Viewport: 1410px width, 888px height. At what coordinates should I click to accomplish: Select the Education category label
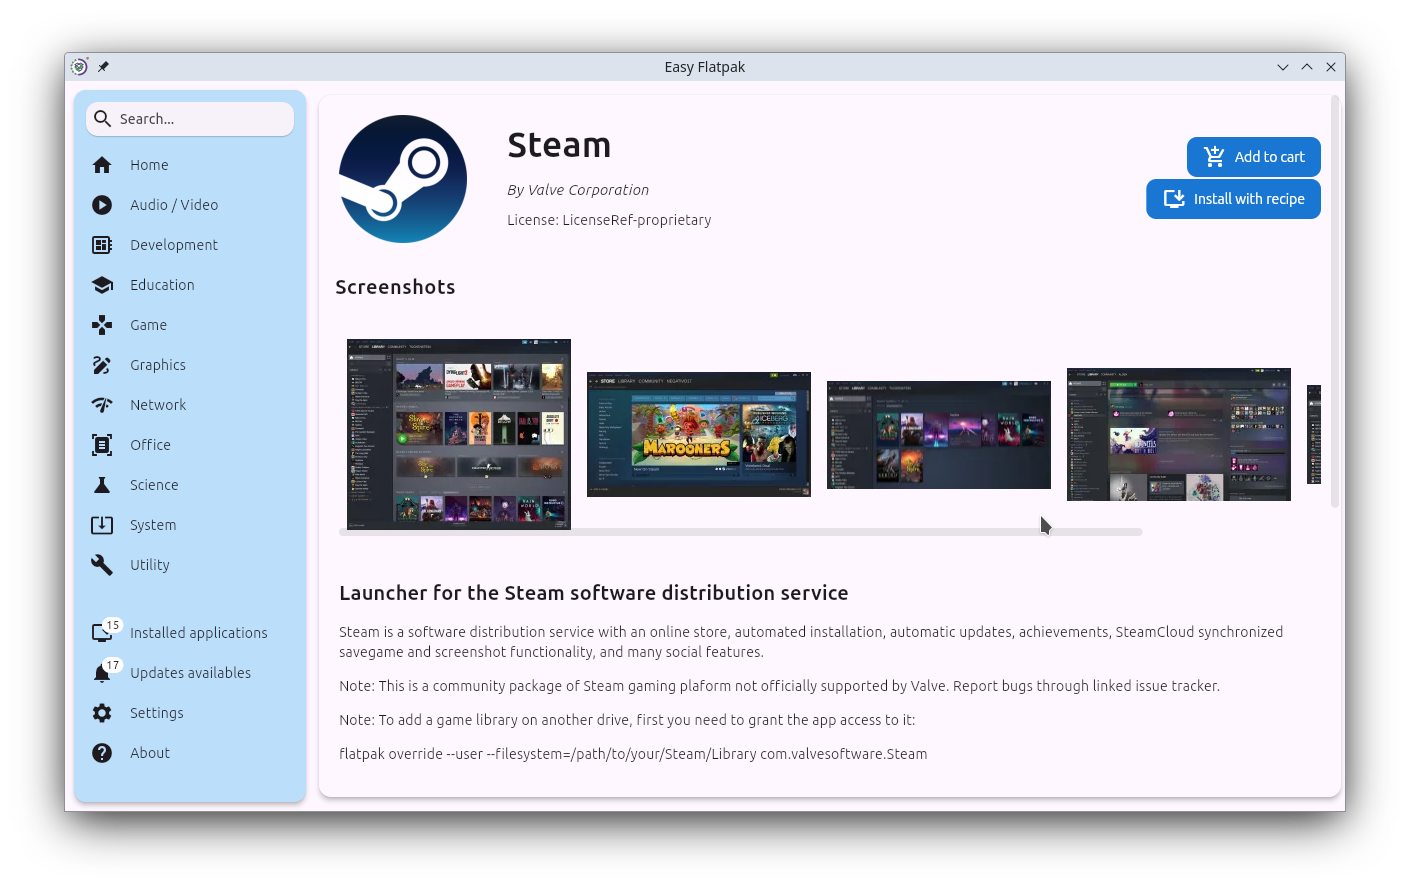tap(162, 285)
